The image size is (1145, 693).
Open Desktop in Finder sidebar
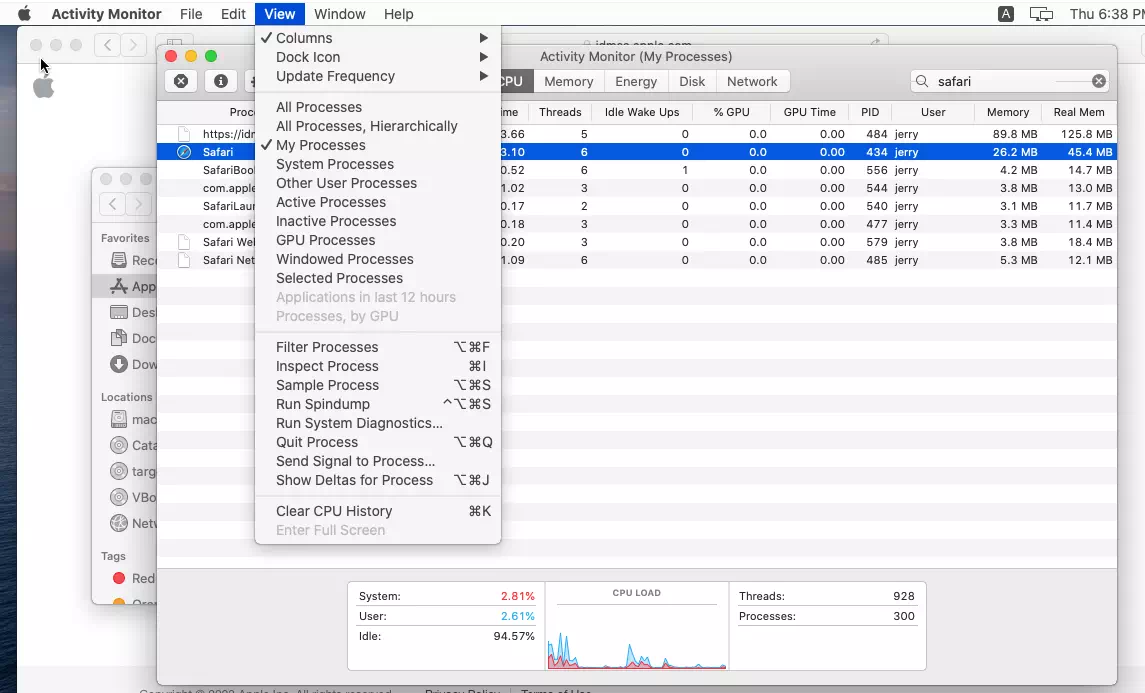132,313
